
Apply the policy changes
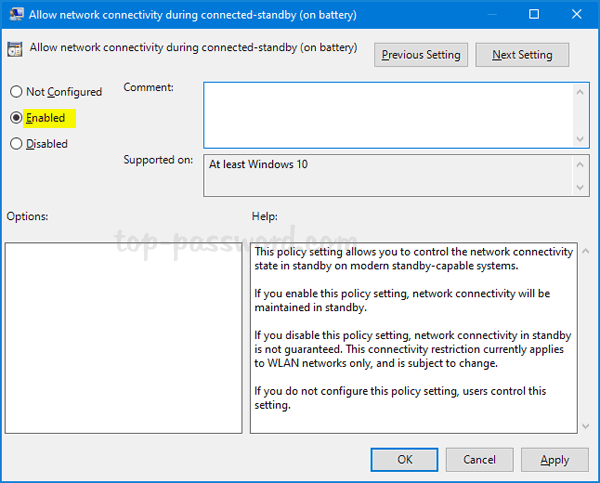click(554, 460)
